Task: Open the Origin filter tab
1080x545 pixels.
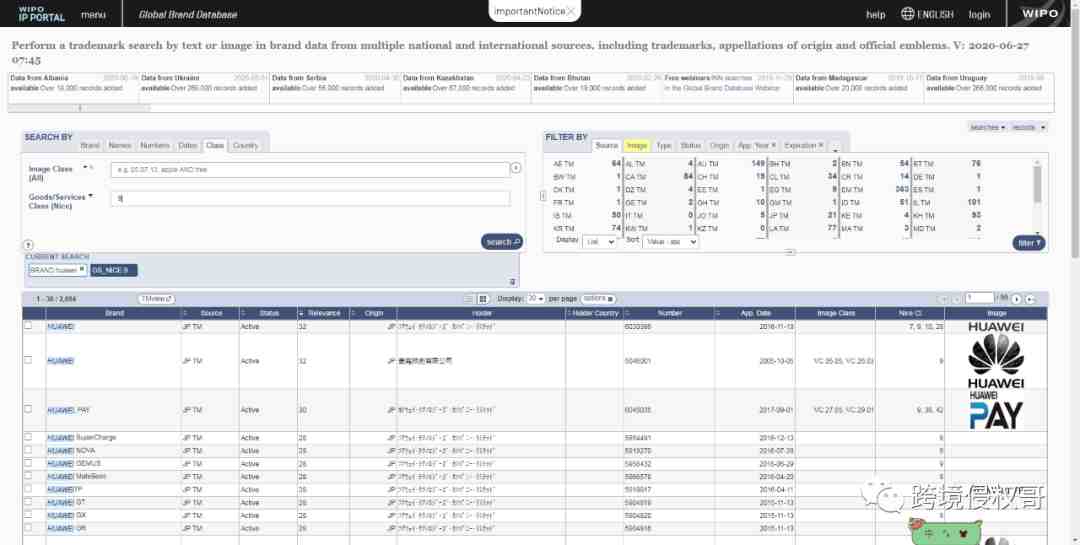Action: pyautogui.click(x=719, y=145)
